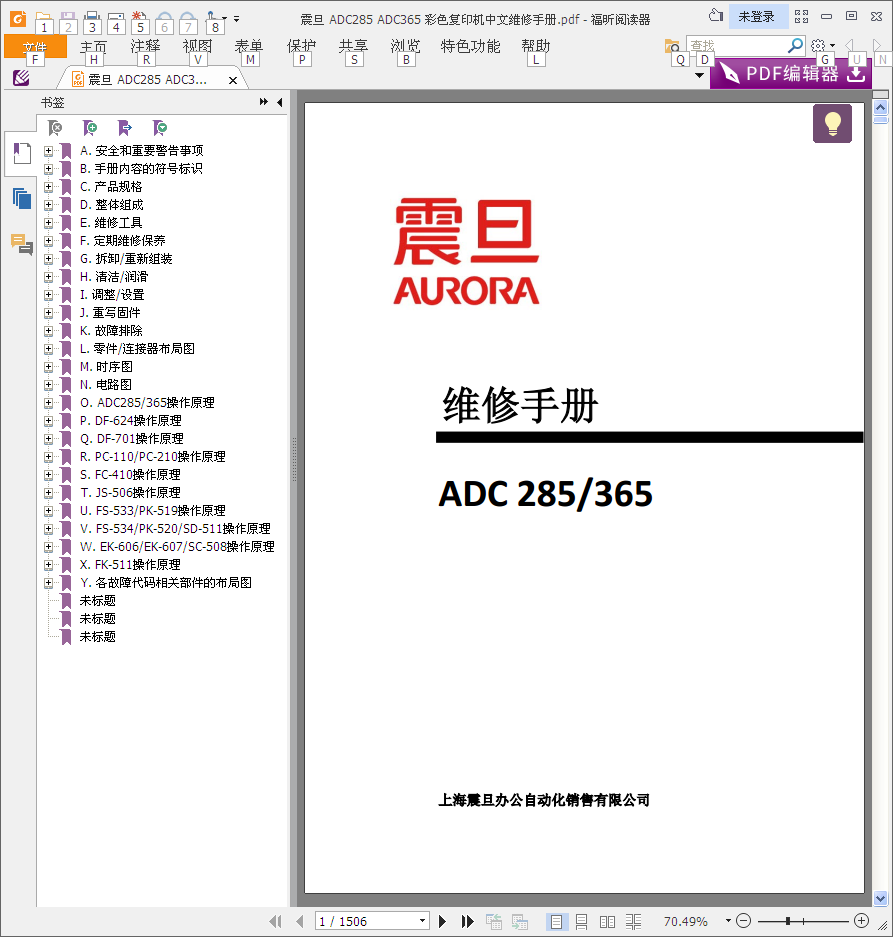Click the purple pen icon left of document tab
This screenshot has width=893, height=937.
(x=21, y=78)
